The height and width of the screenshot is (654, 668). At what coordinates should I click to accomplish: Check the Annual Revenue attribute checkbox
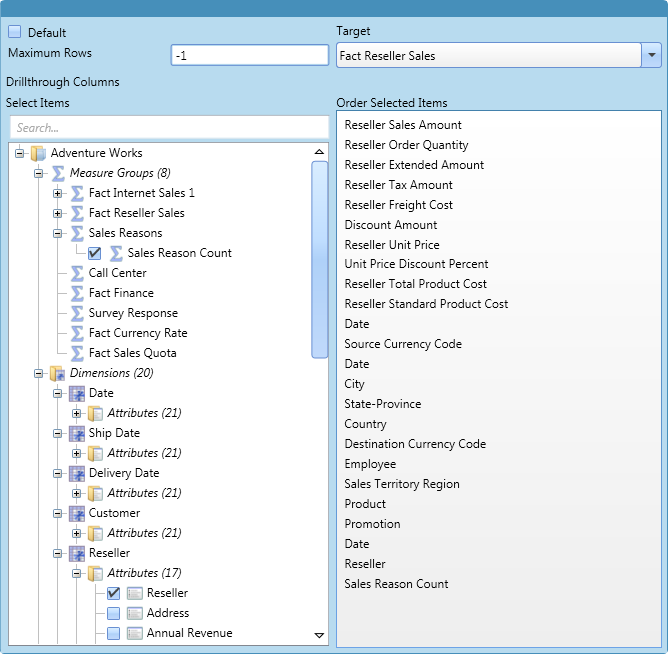[x=114, y=634]
